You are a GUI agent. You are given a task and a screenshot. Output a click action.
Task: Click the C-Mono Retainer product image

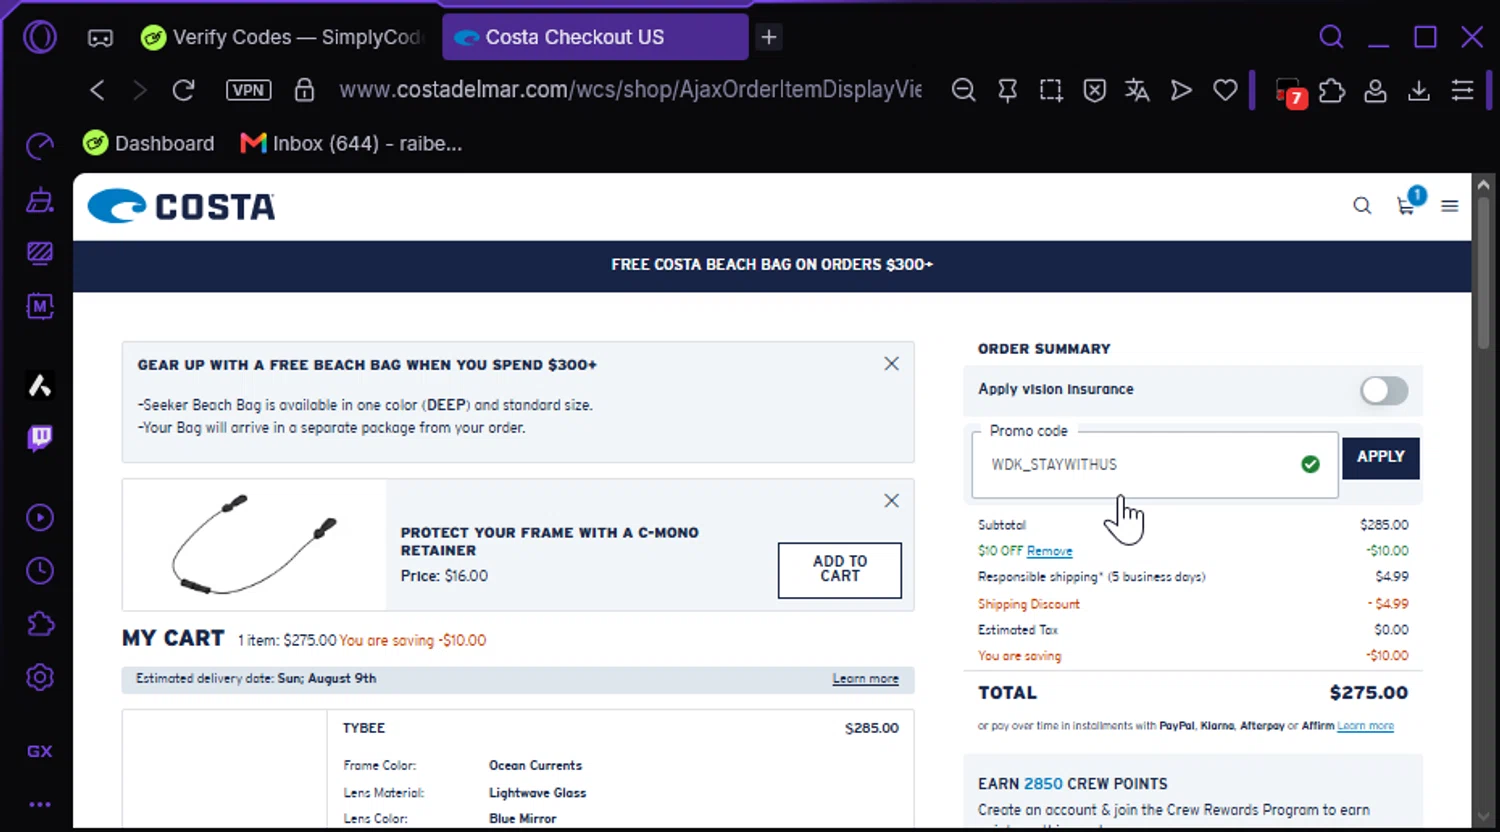(254, 545)
